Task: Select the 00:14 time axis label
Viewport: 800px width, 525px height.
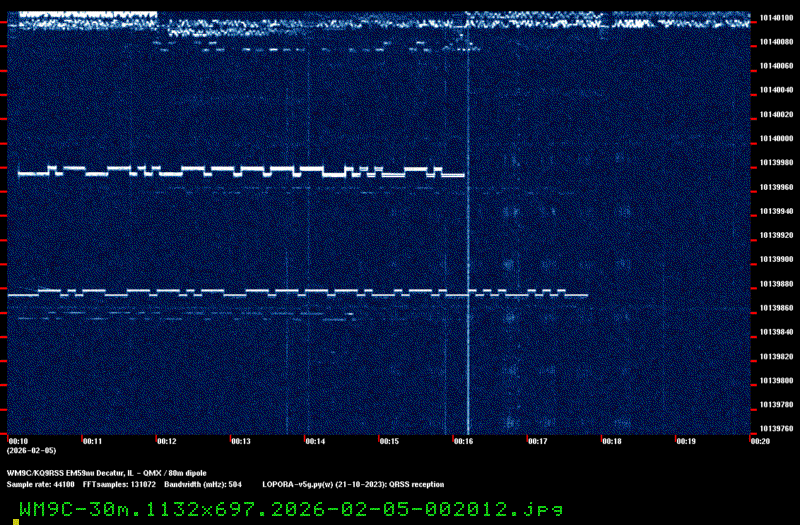Action: (315, 441)
